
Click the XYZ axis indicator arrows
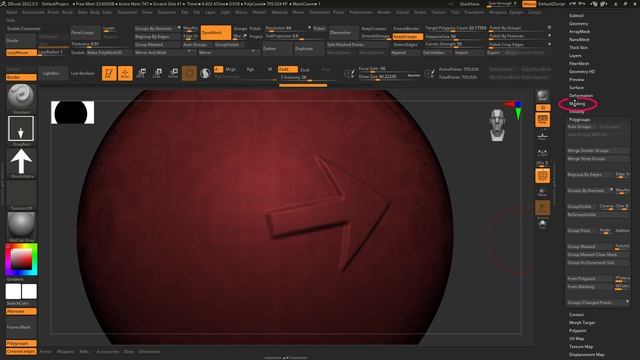[x=513, y=109]
